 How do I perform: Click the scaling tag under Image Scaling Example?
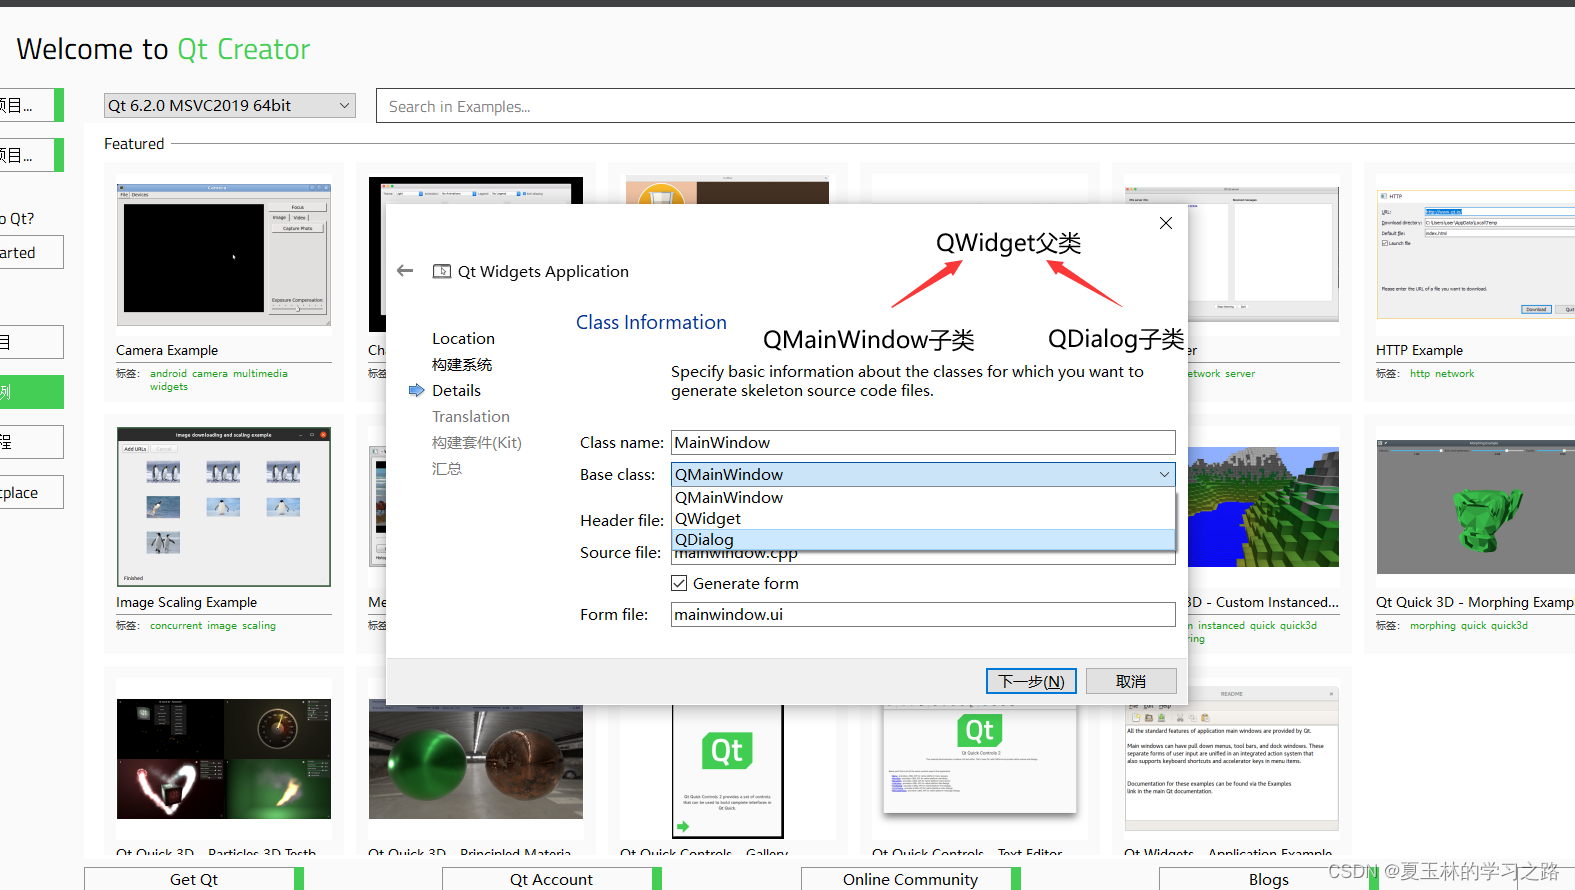click(x=259, y=625)
